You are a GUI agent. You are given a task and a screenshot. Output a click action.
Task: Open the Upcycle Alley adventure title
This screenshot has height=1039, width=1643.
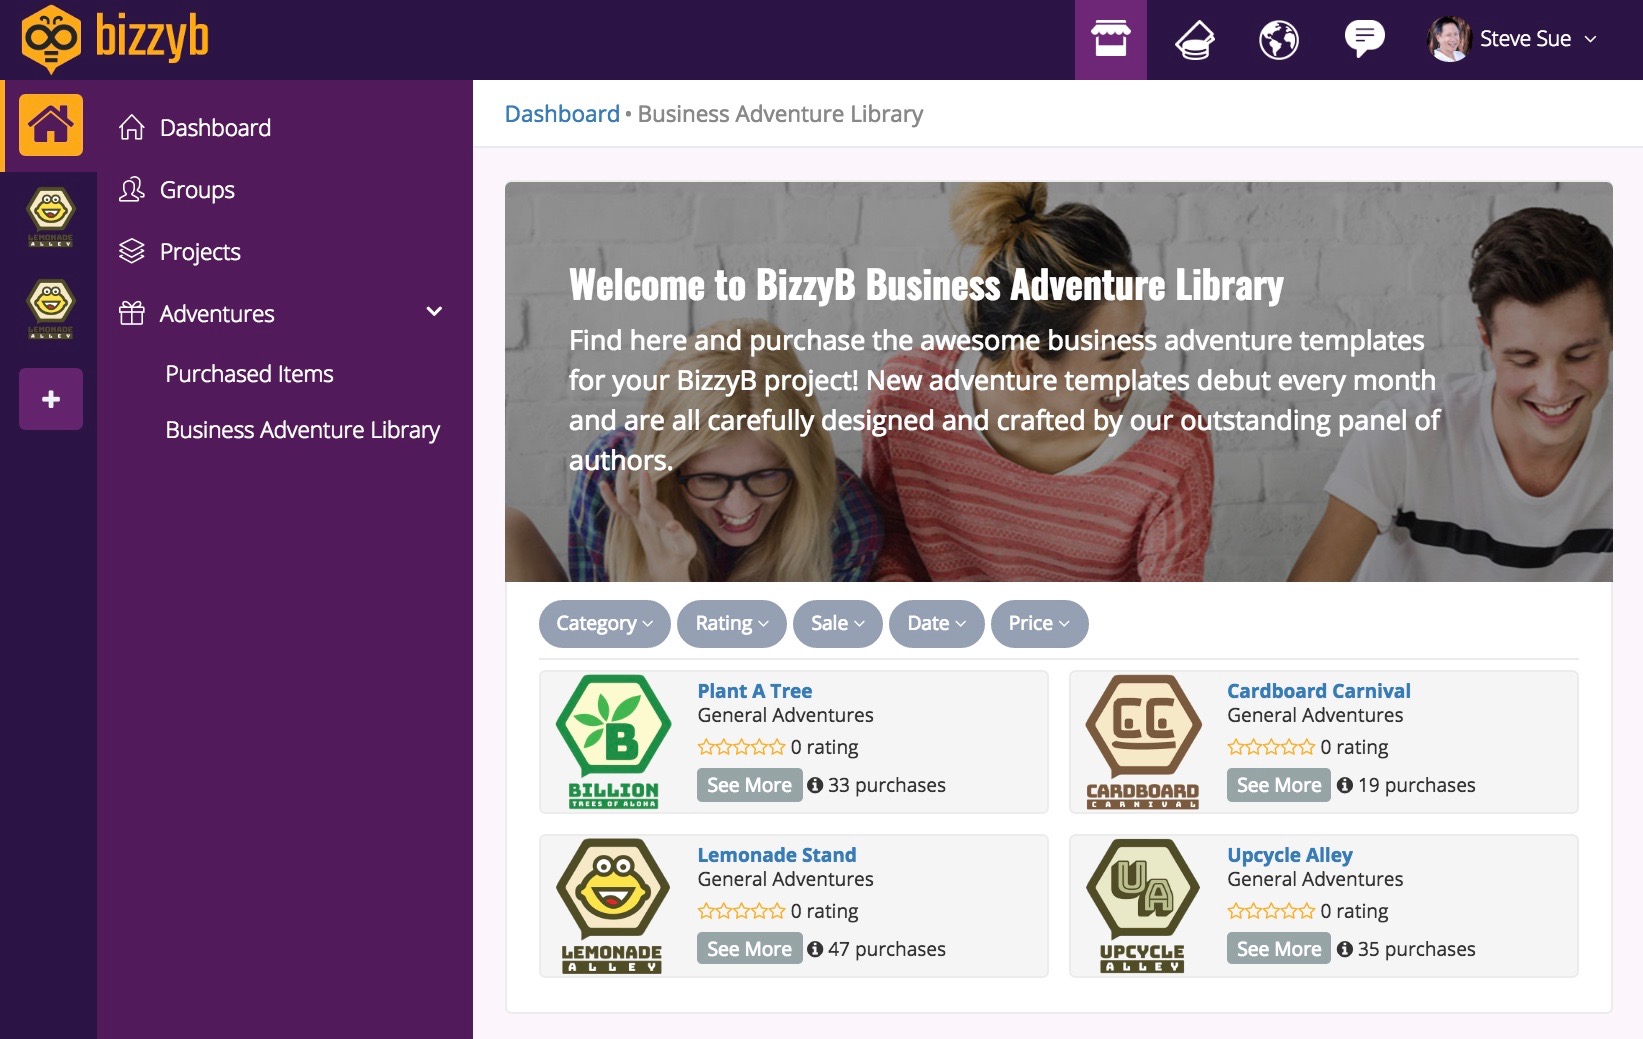[x=1290, y=855]
